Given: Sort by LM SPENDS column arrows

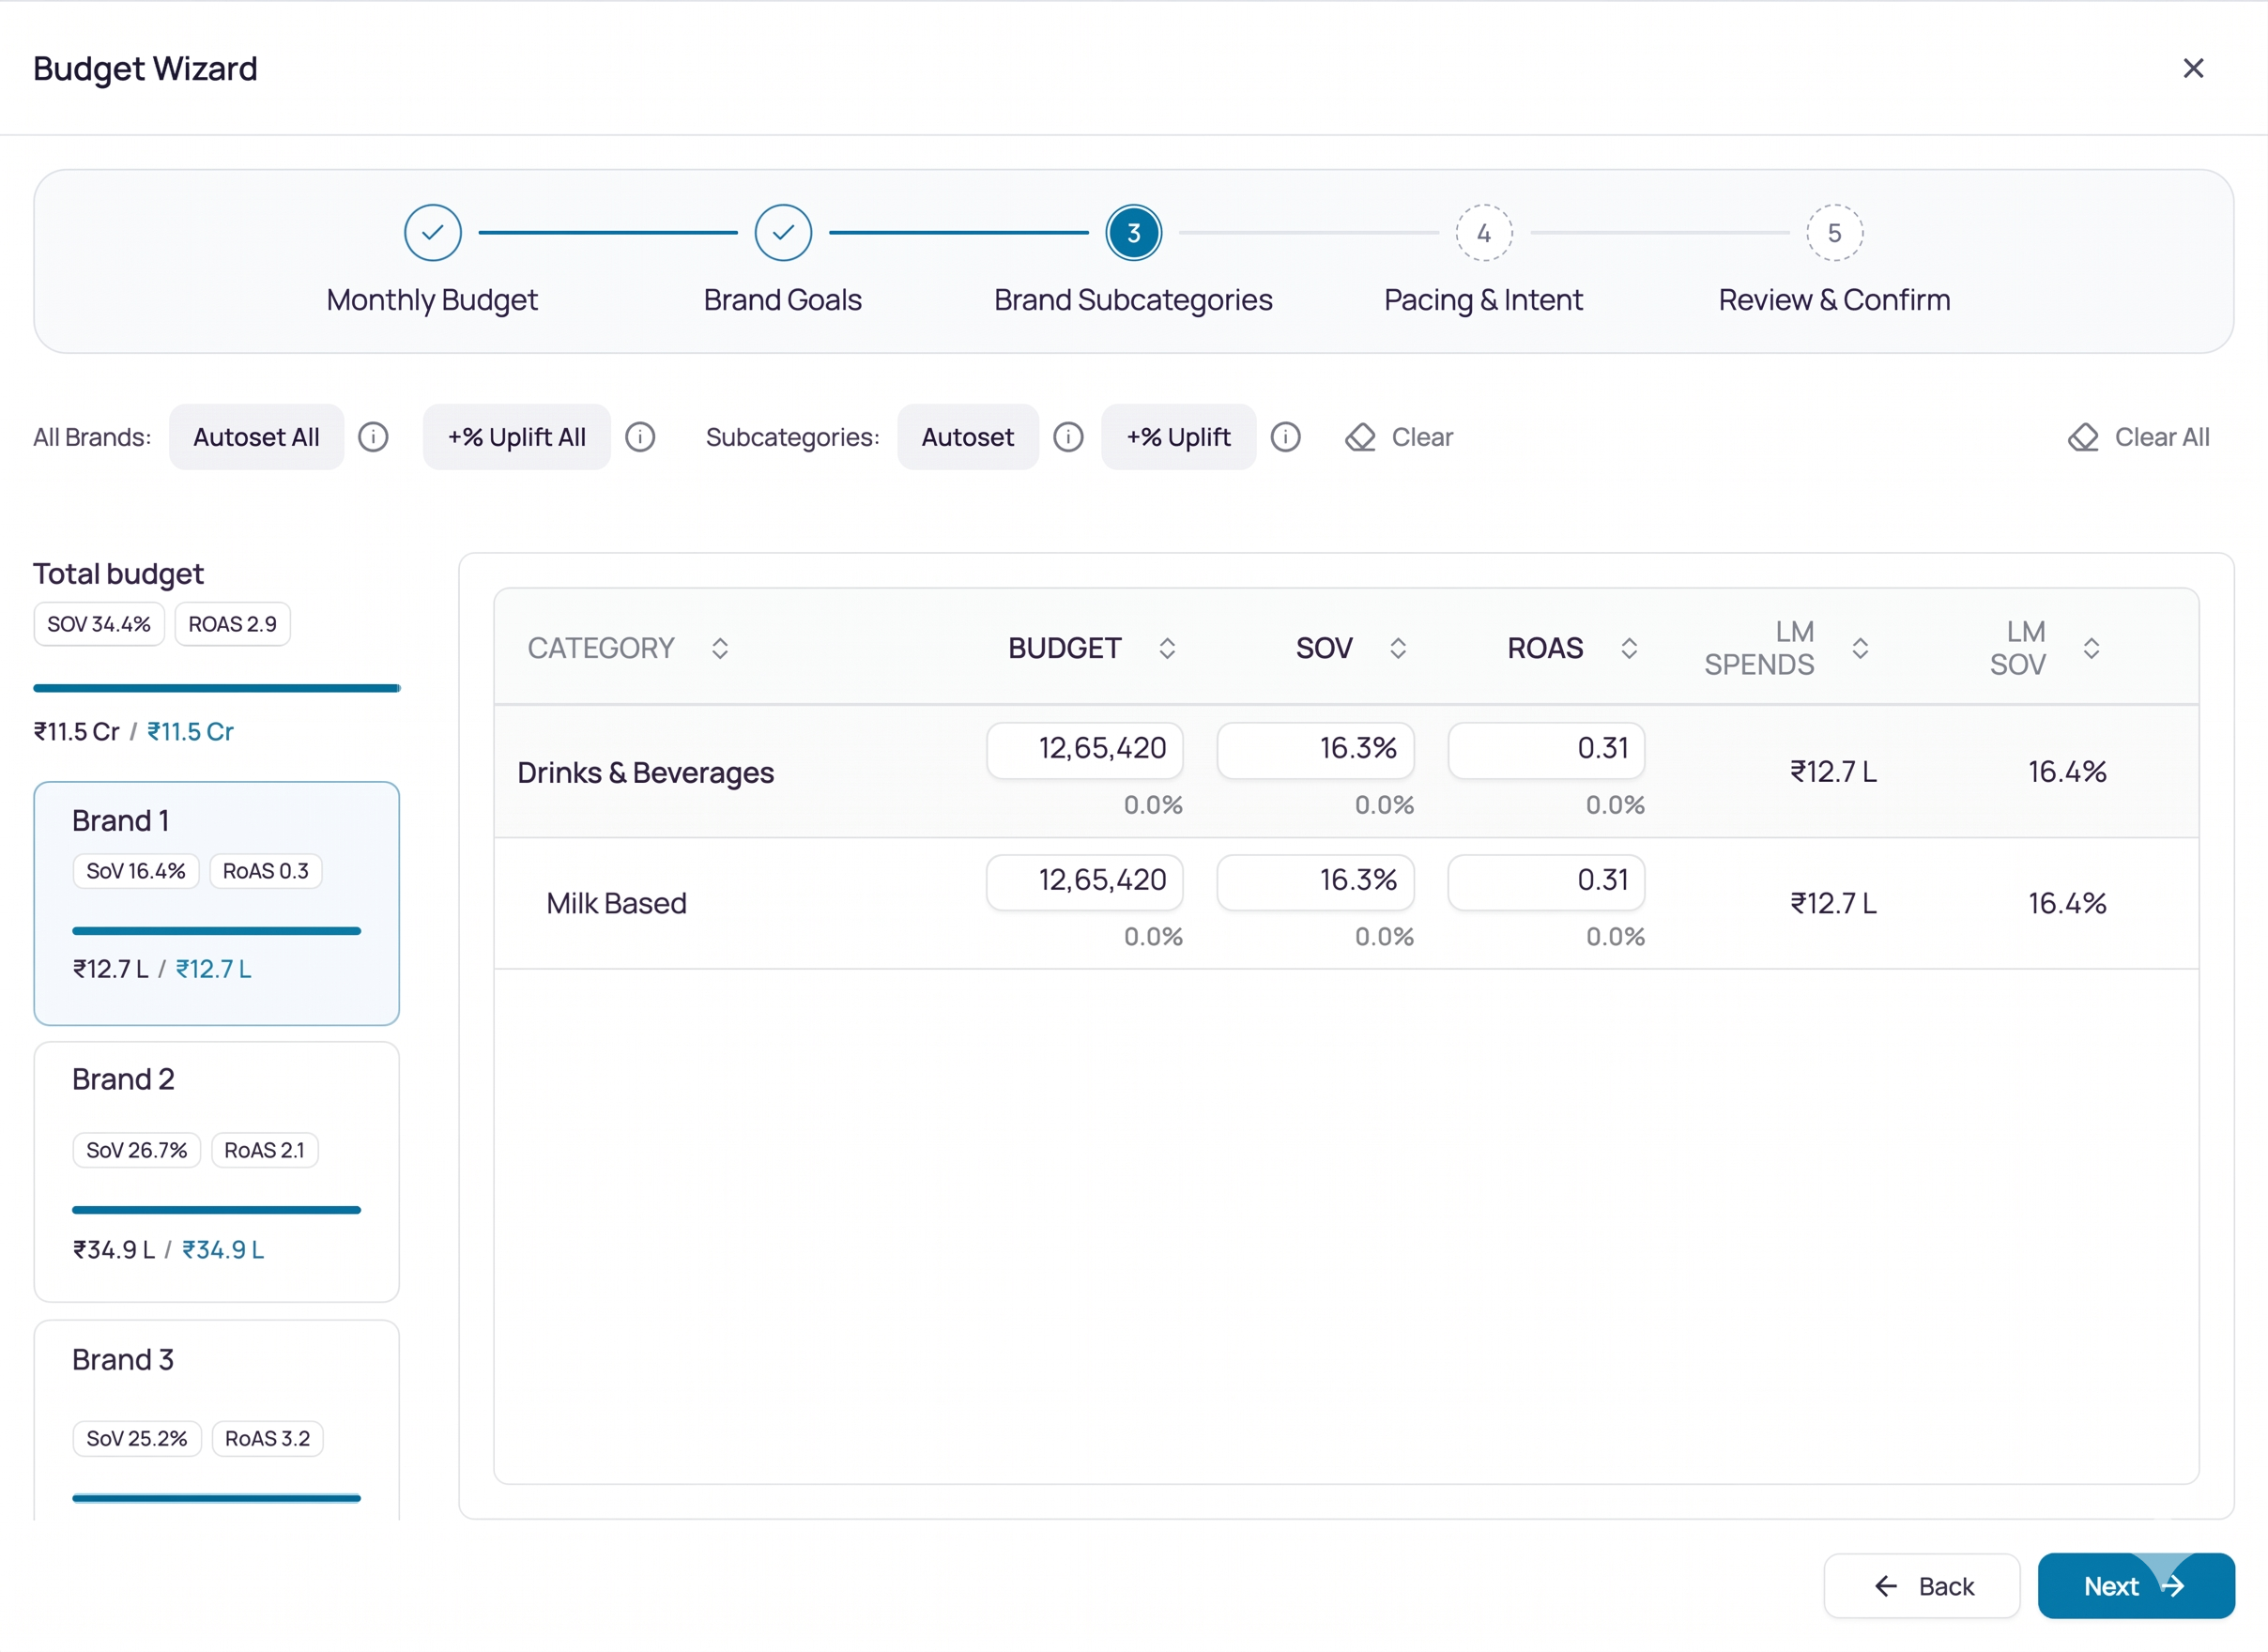Looking at the screenshot, I should pyautogui.click(x=1860, y=648).
